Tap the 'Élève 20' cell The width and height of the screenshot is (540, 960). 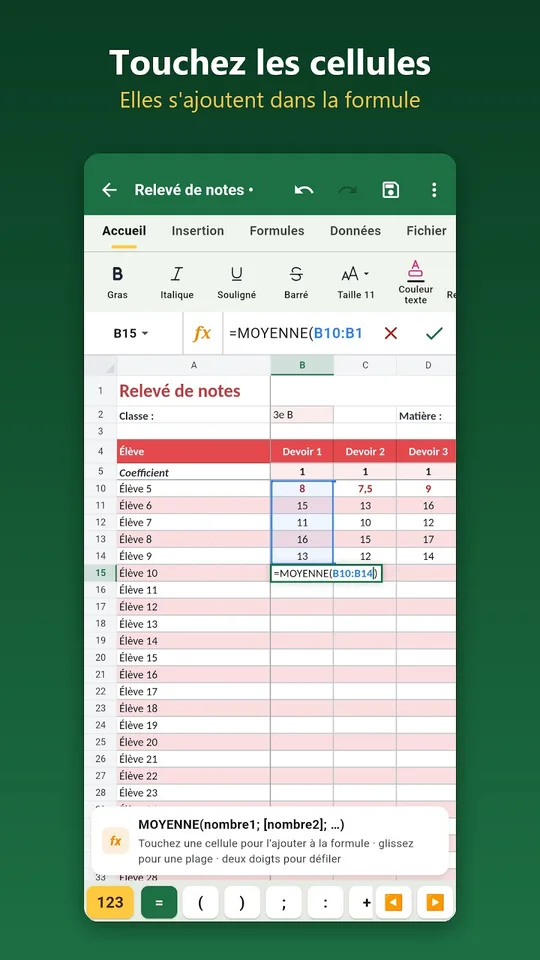pyautogui.click(x=193, y=742)
